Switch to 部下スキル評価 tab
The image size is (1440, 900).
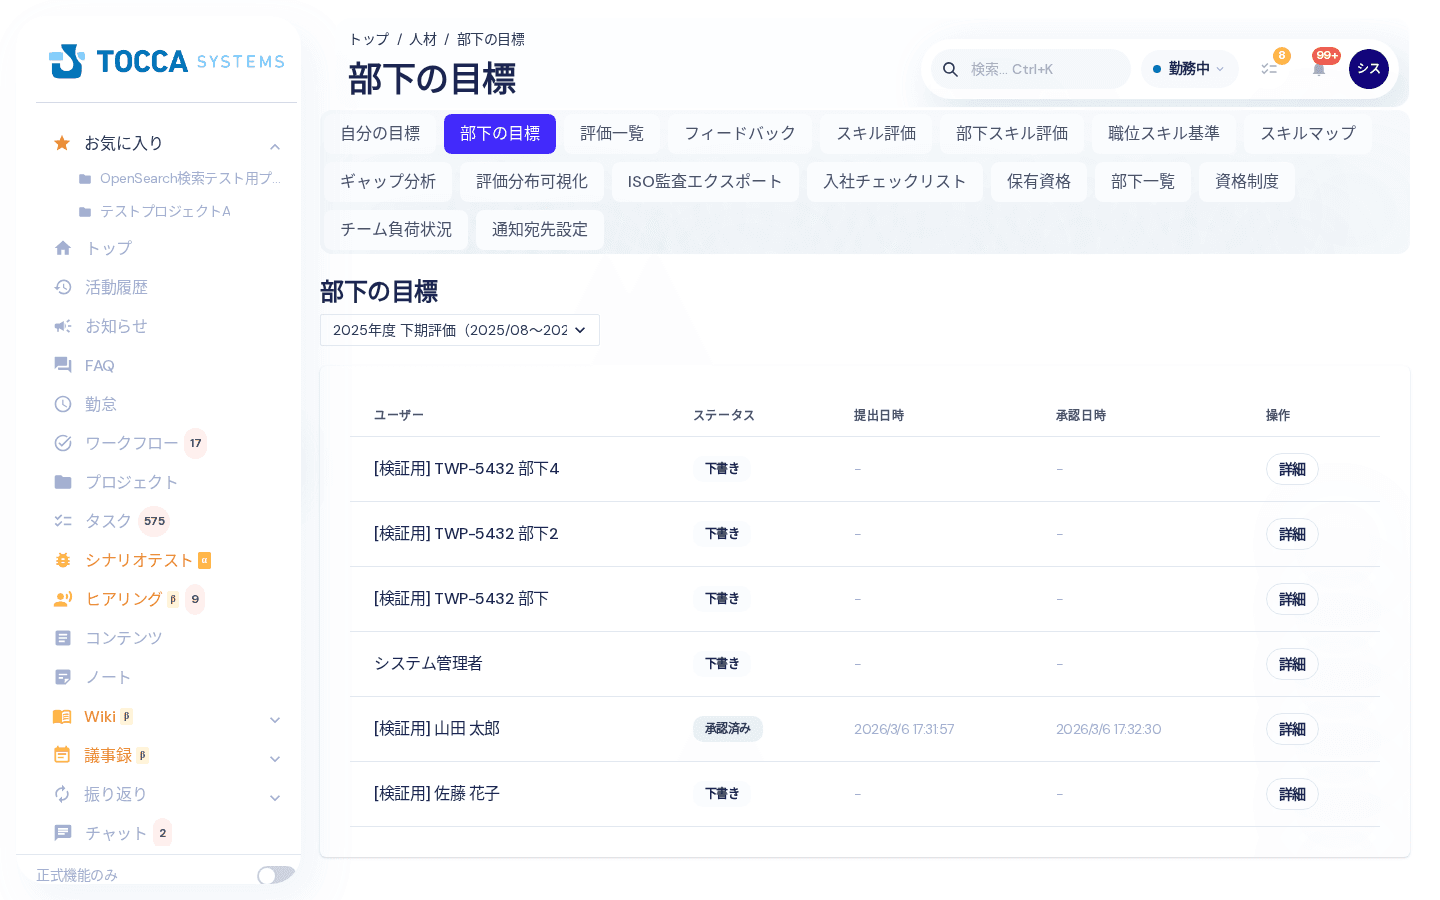[1012, 134]
